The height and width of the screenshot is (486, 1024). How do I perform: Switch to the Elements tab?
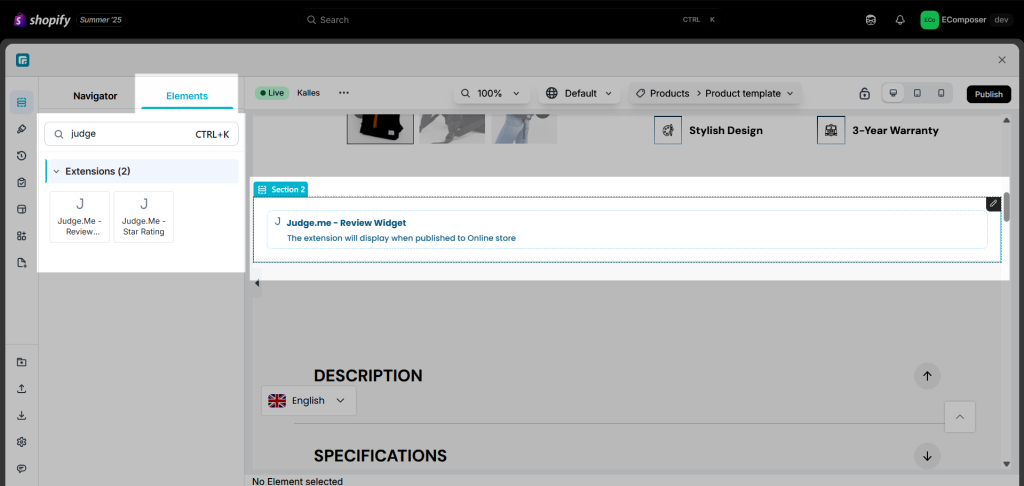click(x=187, y=95)
